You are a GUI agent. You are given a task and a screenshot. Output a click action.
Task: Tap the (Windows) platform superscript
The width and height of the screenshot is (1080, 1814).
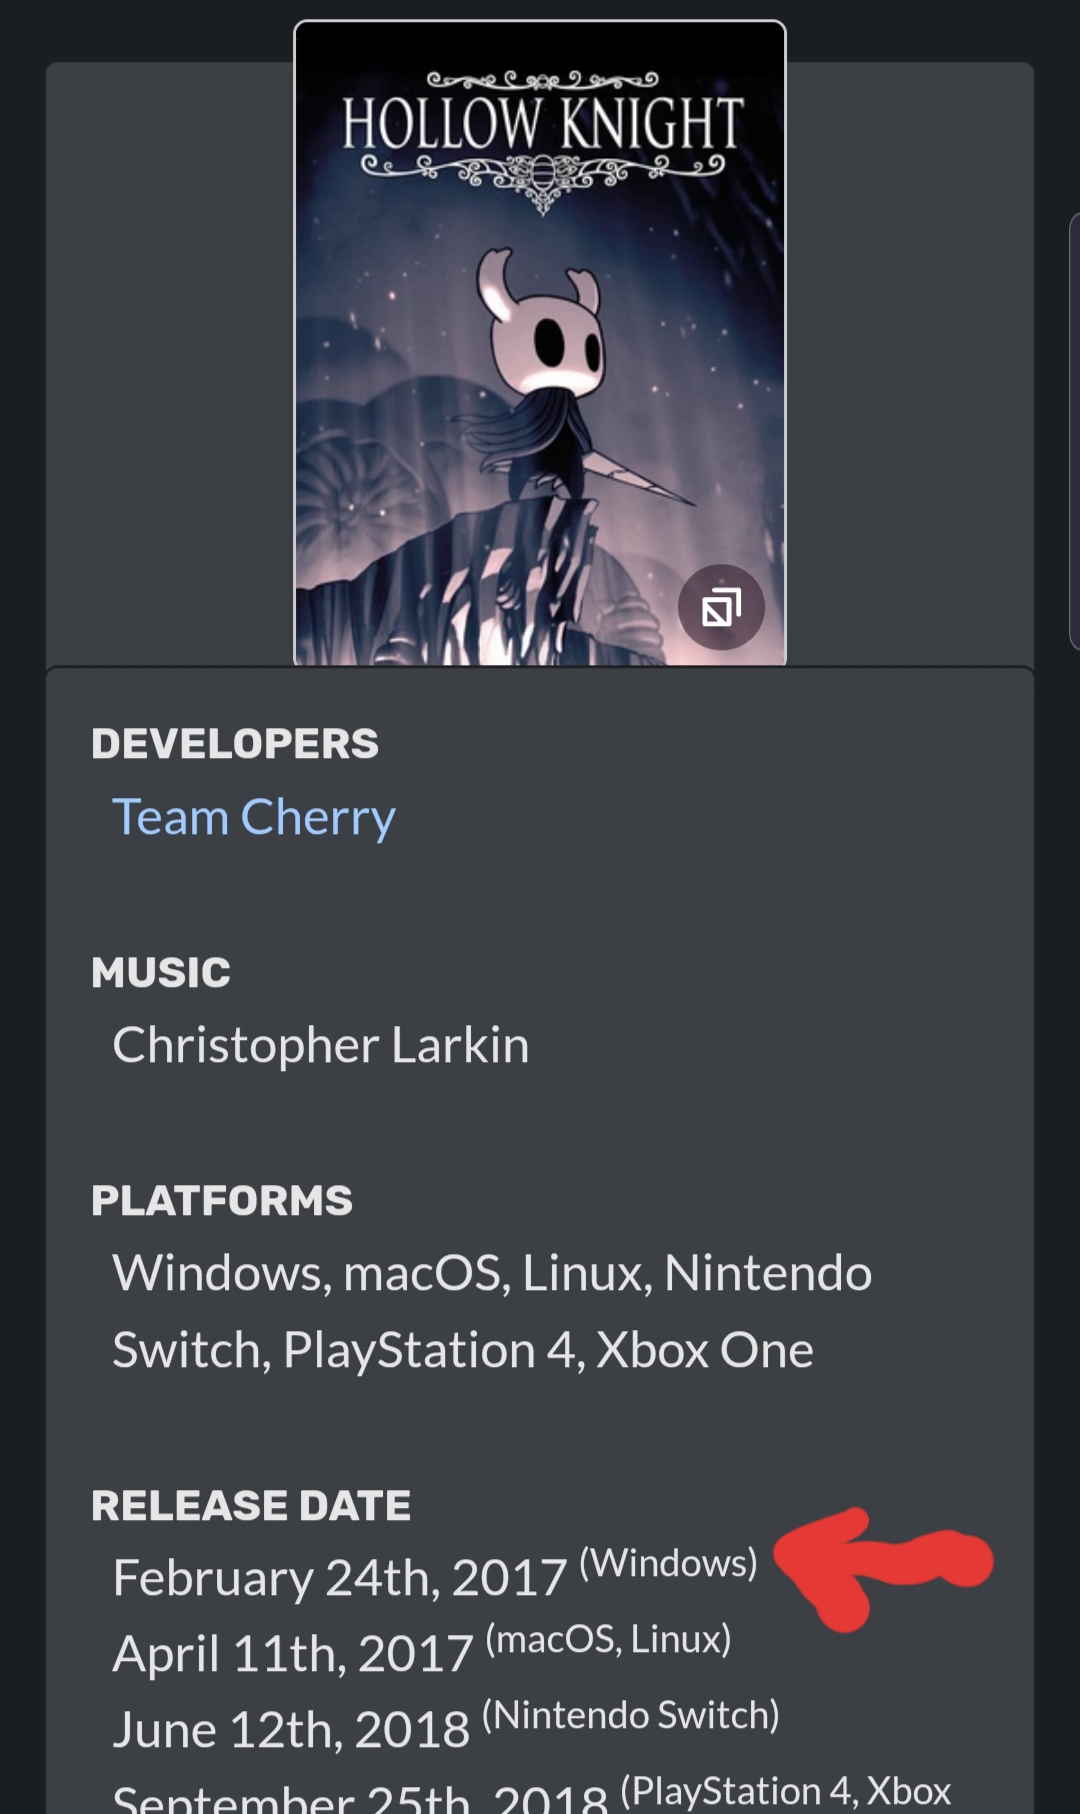tap(668, 1563)
